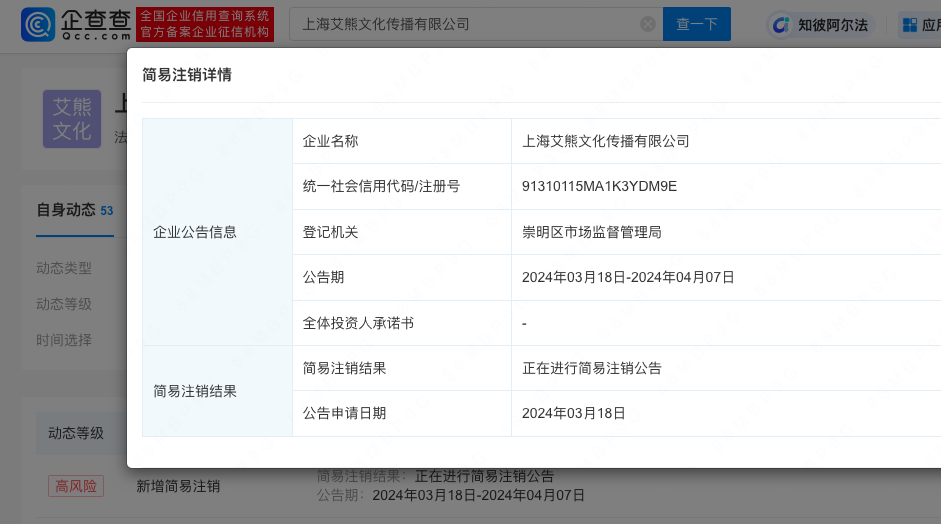The width and height of the screenshot is (941, 524).
Task: Click the 登记机关 row label
Action: (x=330, y=232)
